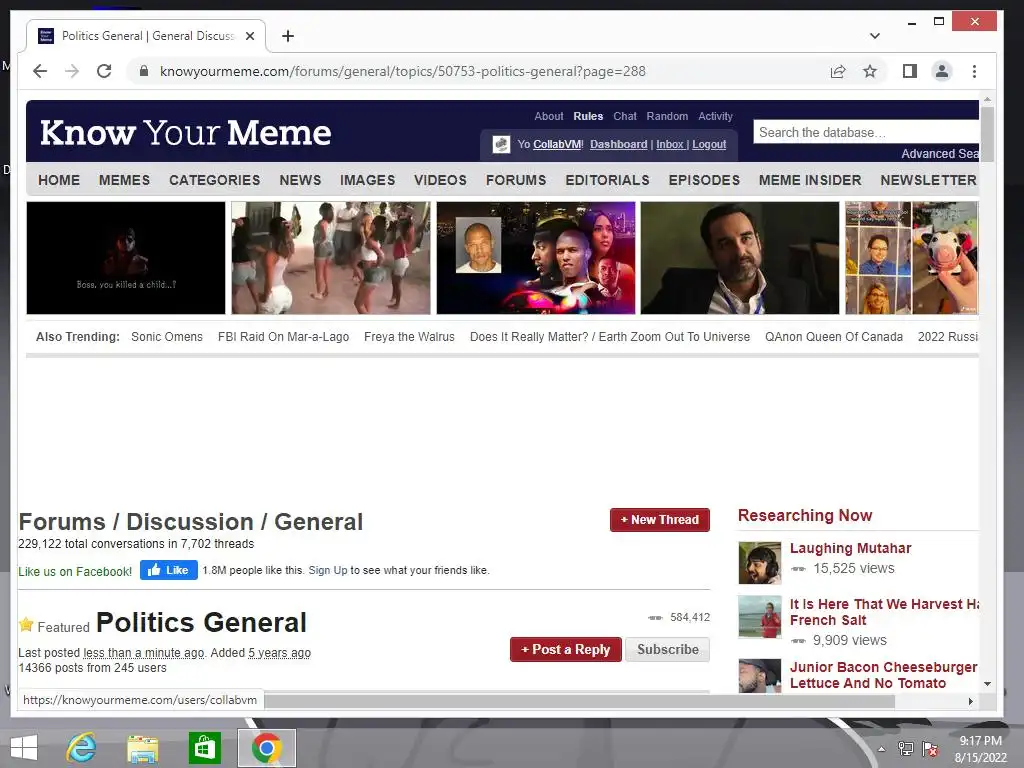
Task: Click the padlock site info icon
Action: tap(144, 71)
